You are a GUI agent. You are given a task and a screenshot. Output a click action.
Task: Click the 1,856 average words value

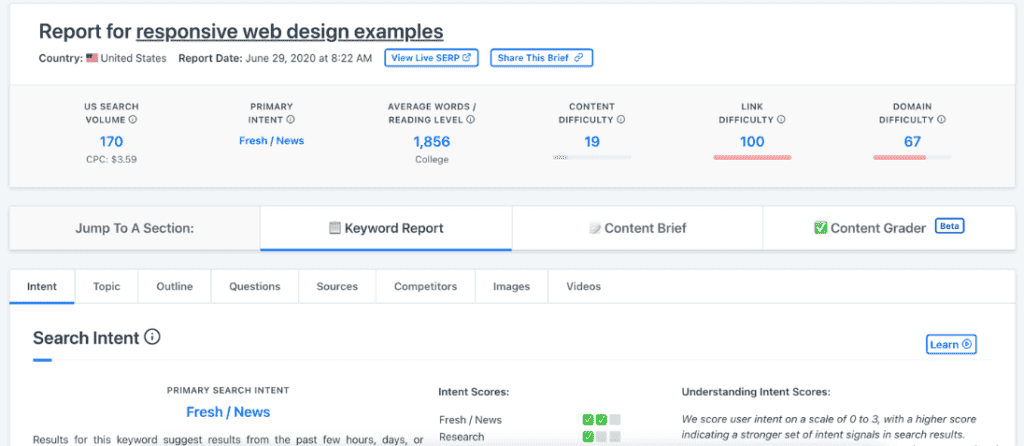pyautogui.click(x=432, y=142)
